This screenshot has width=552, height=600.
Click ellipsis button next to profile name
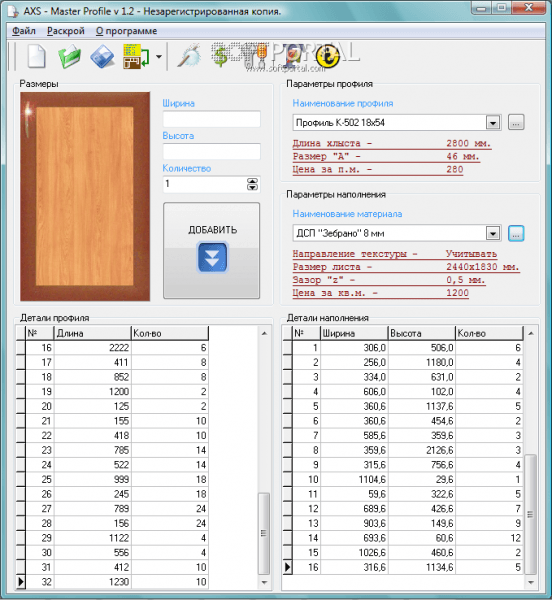pos(516,122)
